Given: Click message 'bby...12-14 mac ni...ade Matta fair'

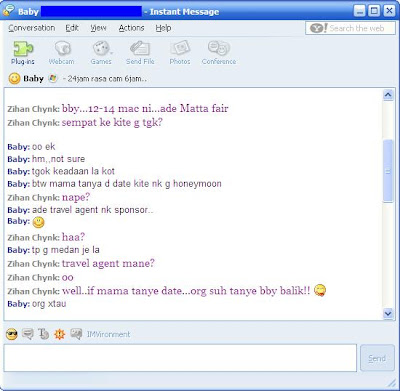Looking at the screenshot, I should [145, 108].
